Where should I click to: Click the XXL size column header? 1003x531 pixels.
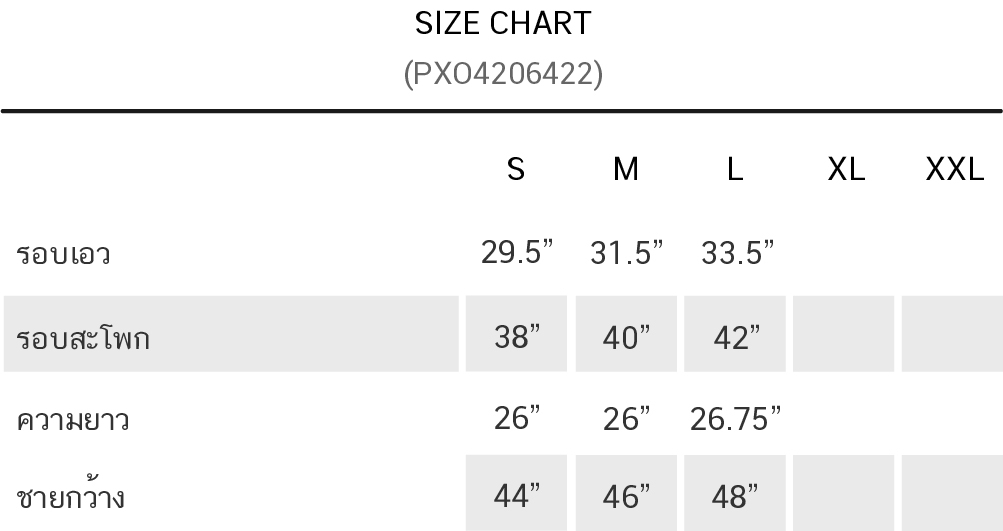(954, 170)
